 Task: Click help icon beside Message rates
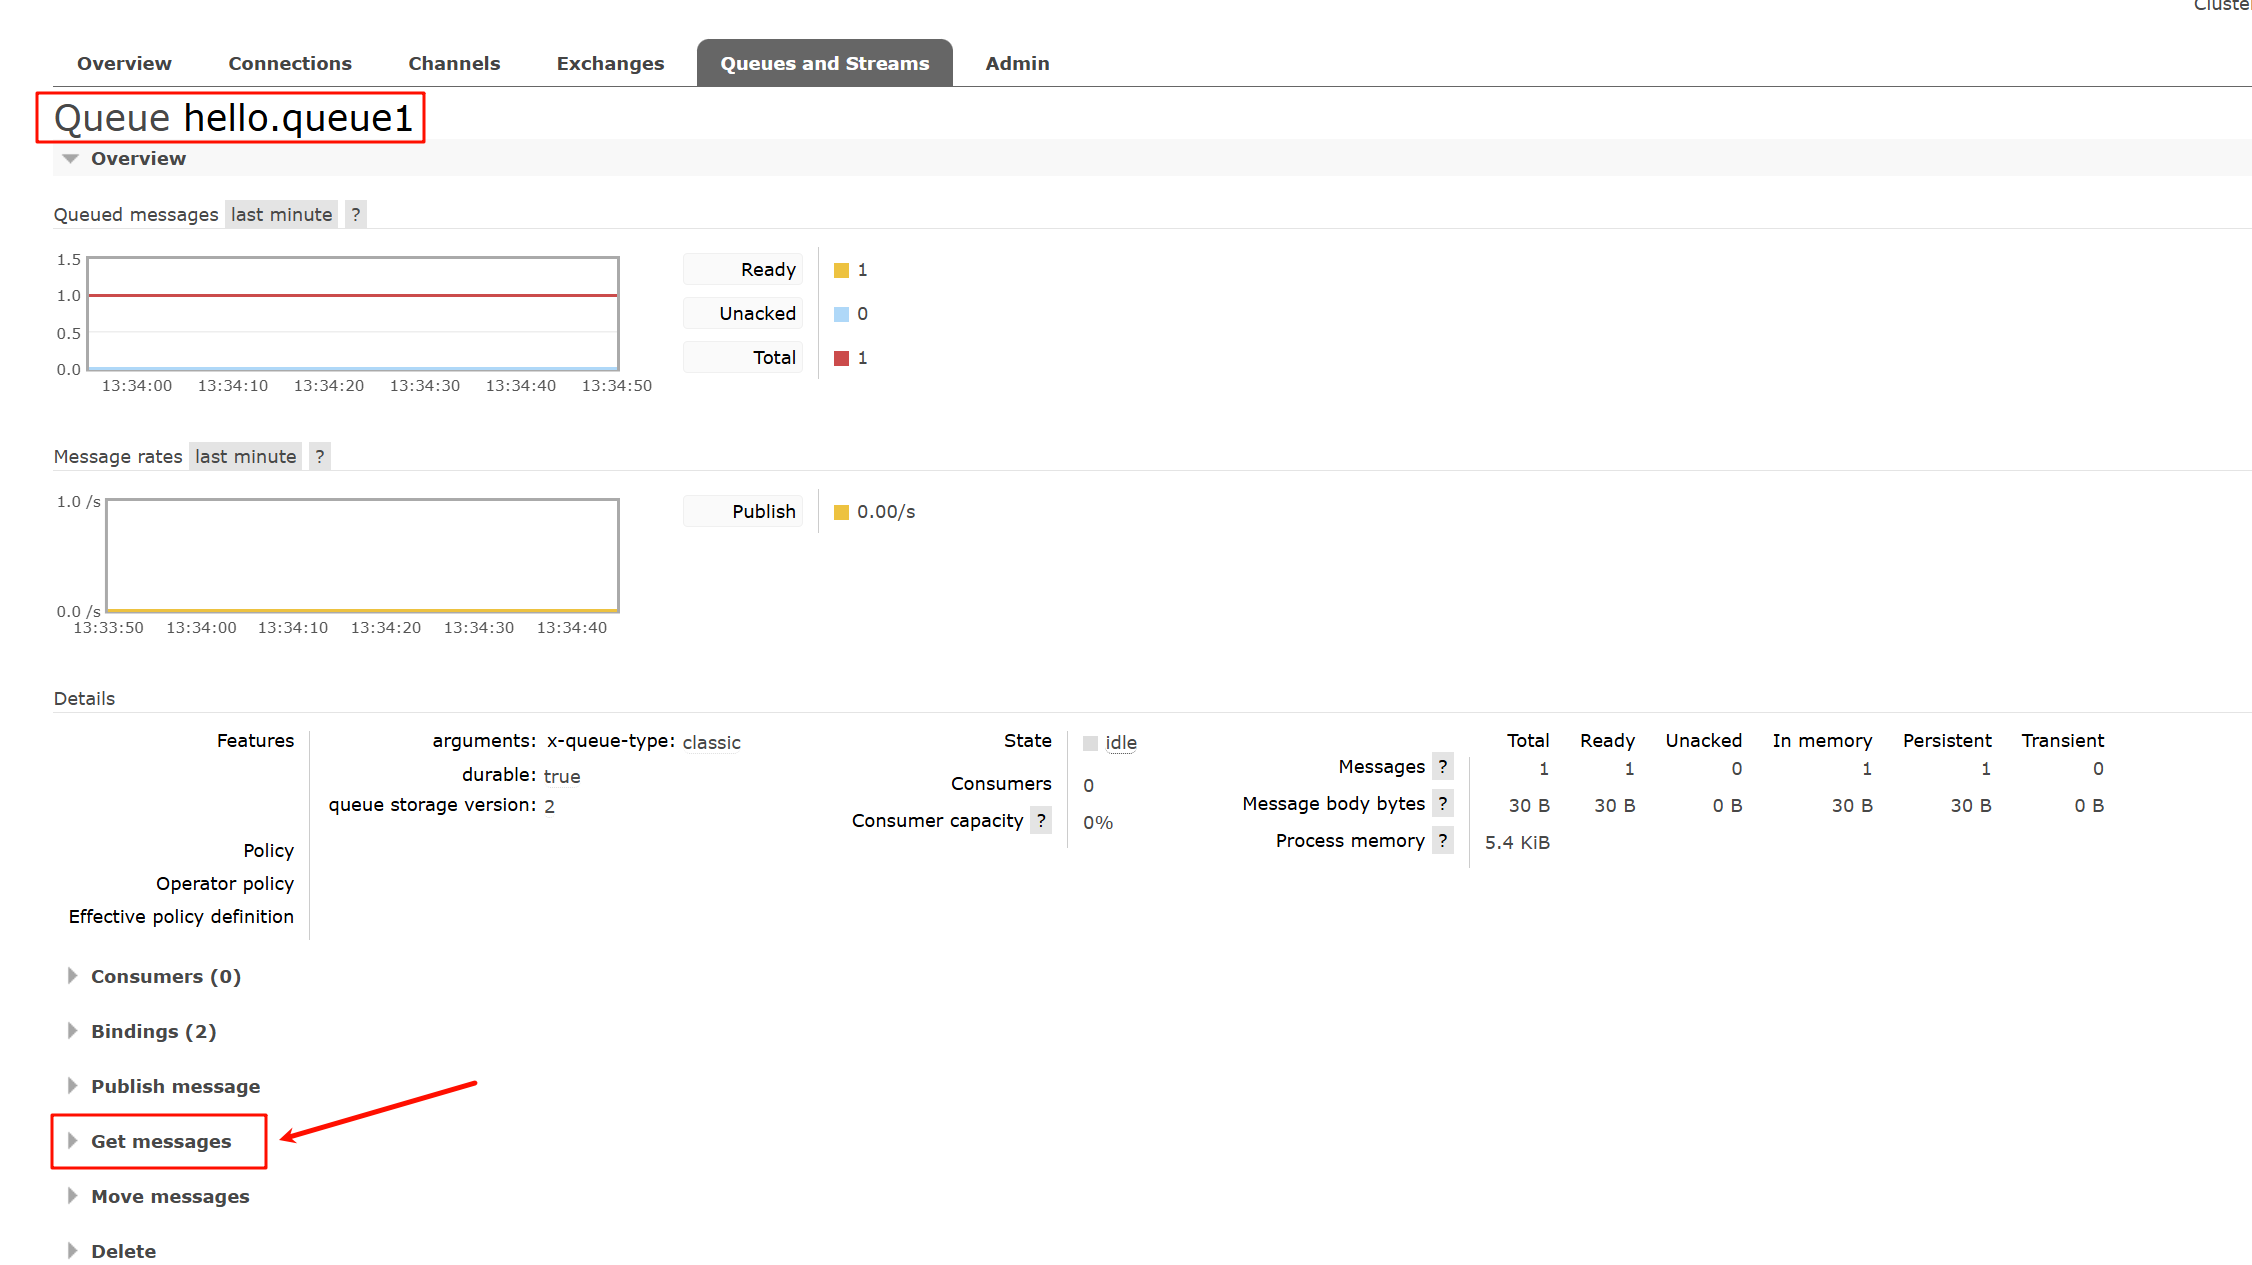[x=319, y=456]
